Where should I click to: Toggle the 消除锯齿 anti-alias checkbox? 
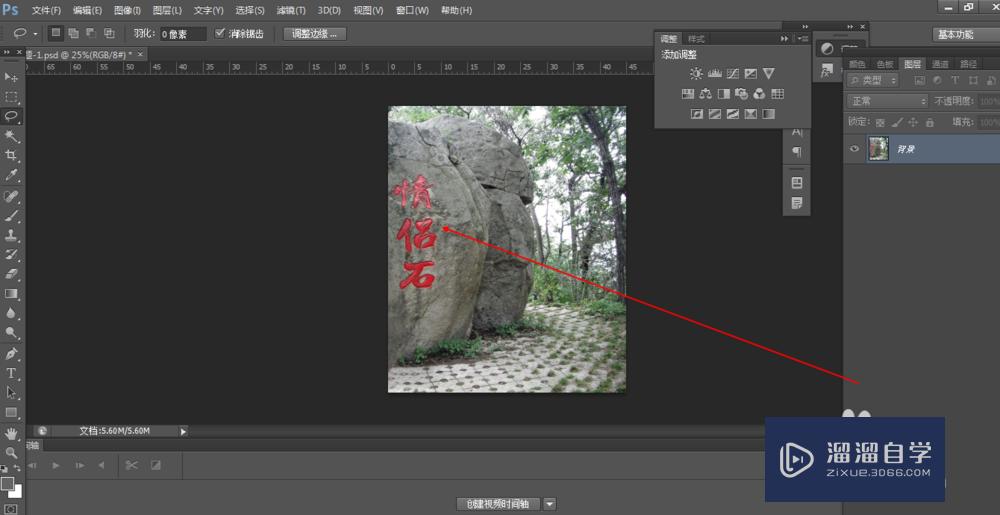220,33
